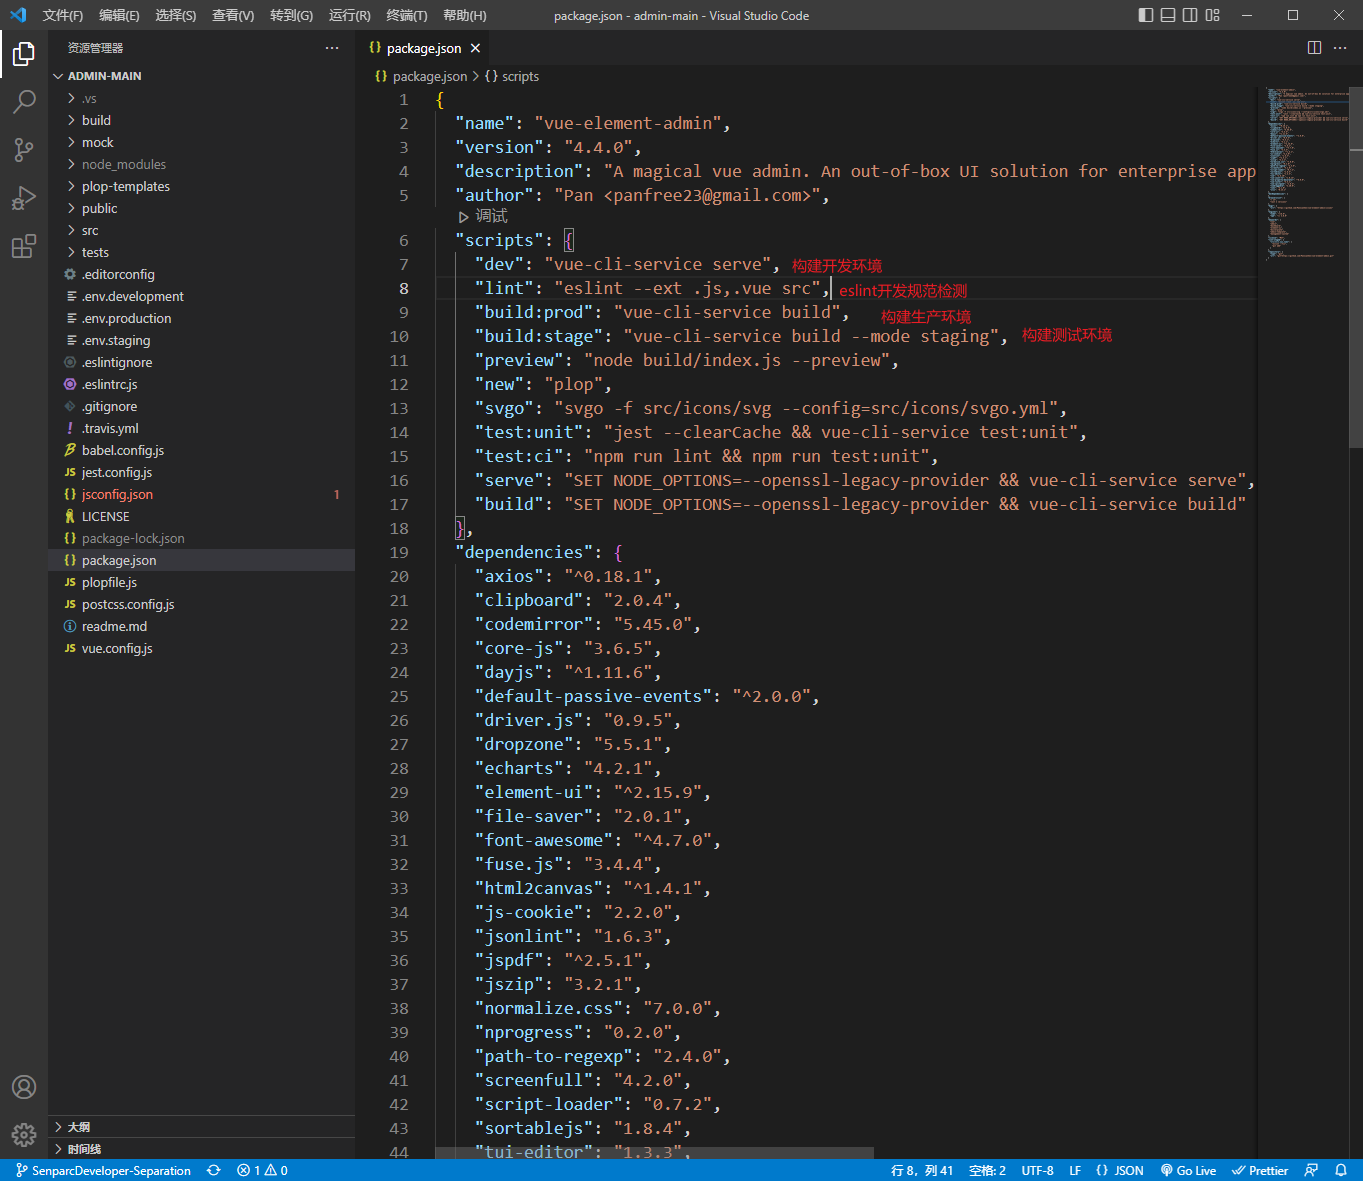1363x1181 pixels.
Task: Click scripts in the breadcrumb
Action: (x=512, y=76)
